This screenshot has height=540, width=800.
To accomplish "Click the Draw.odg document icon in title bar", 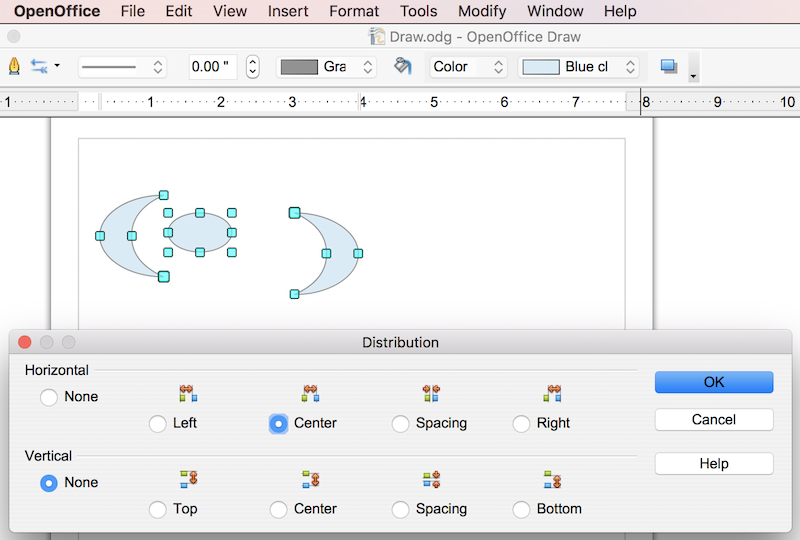I will 377,36.
